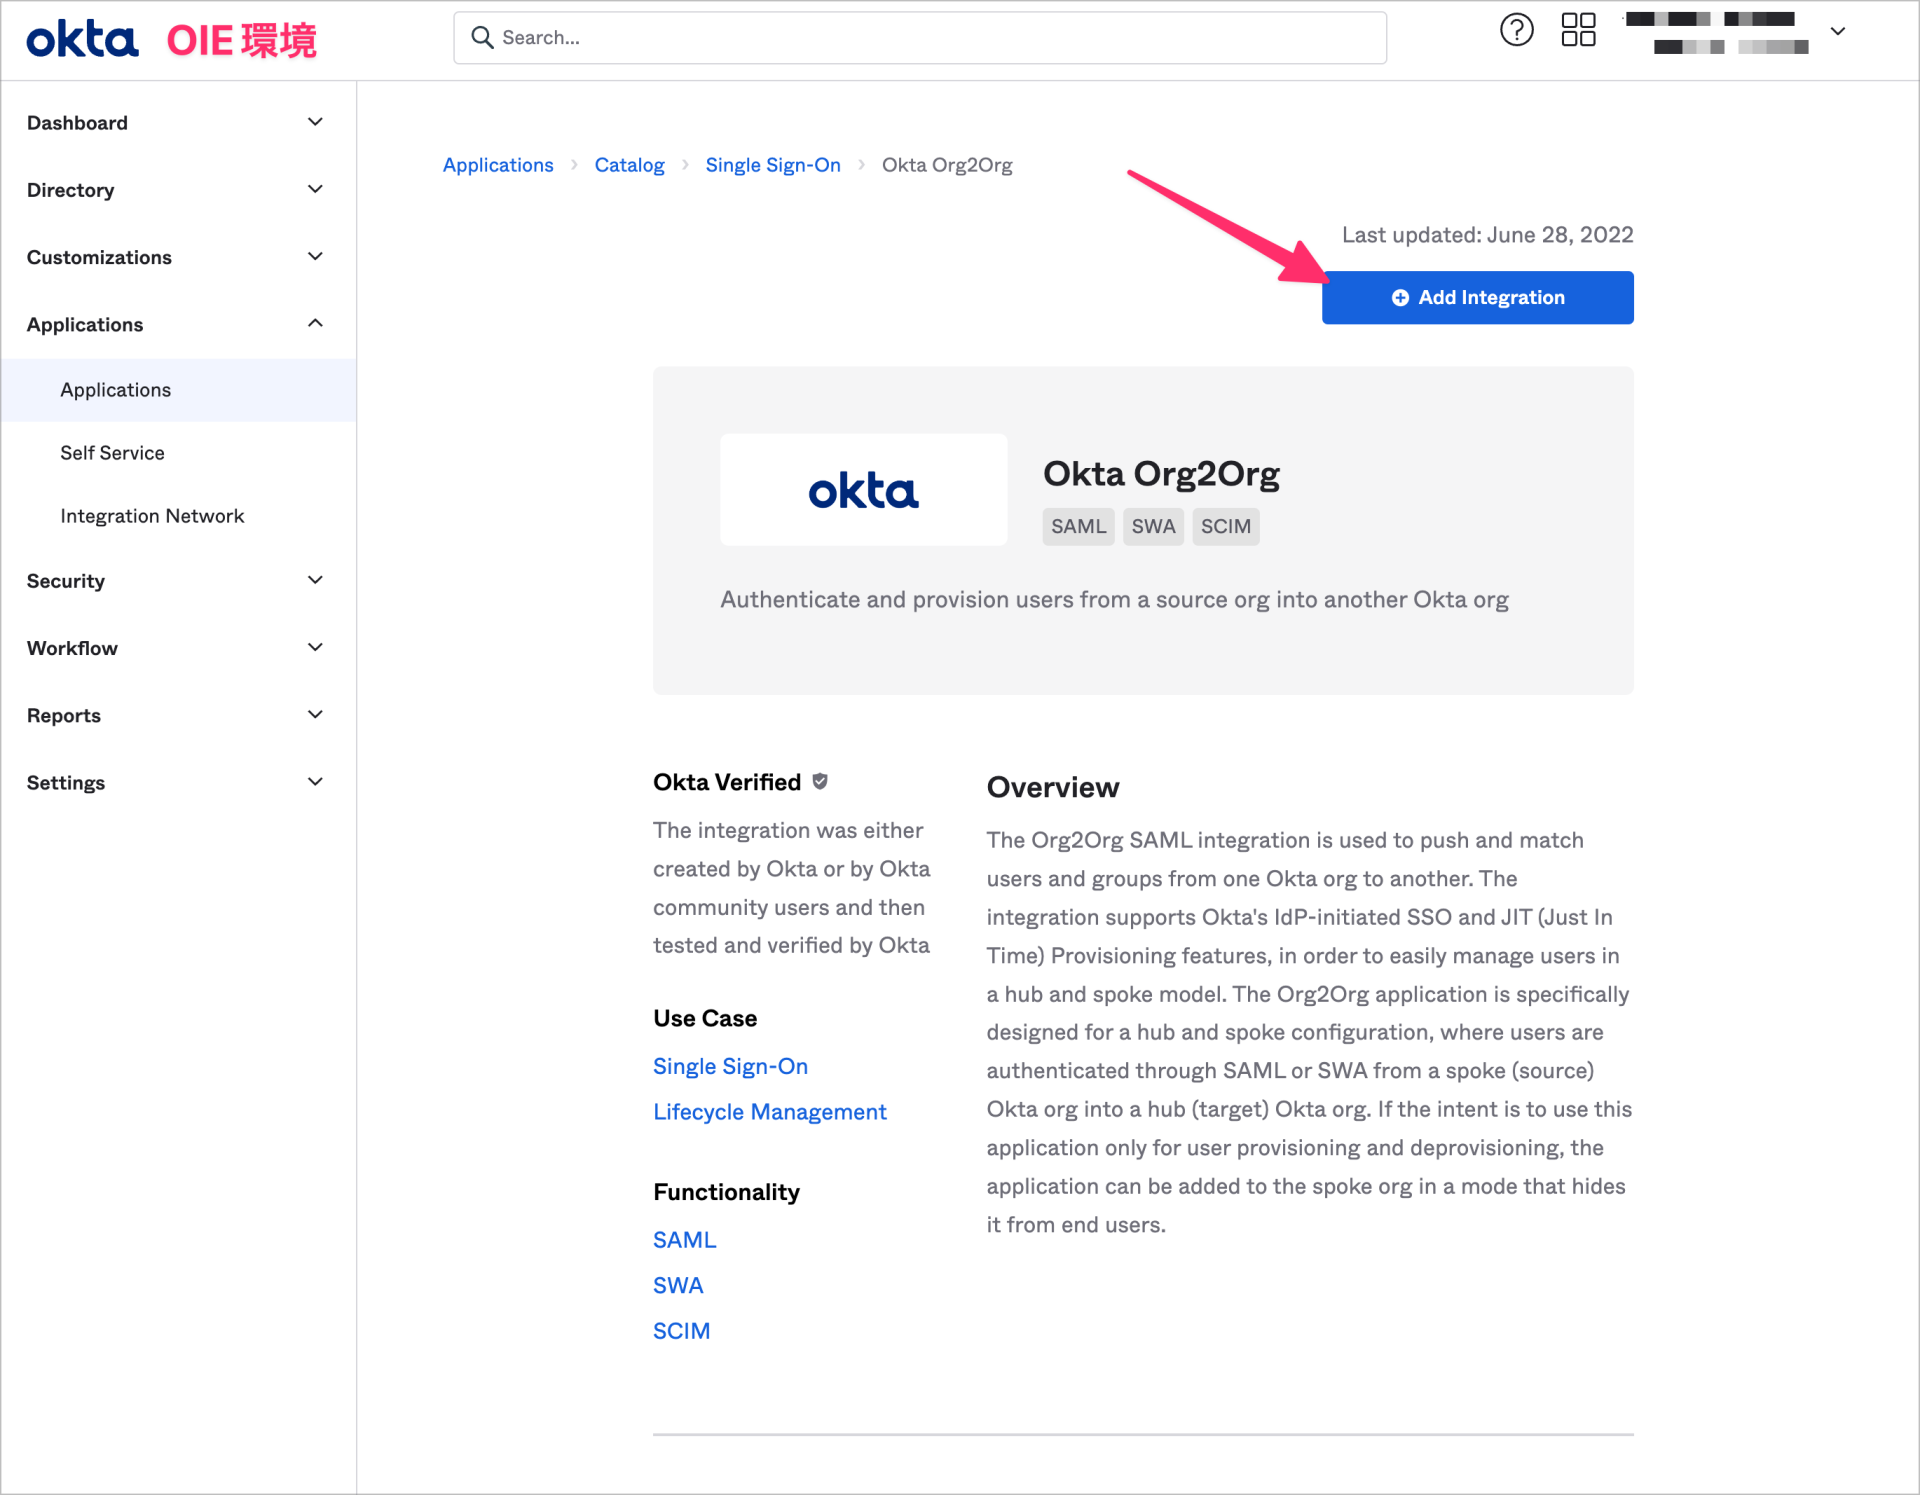Open the account menu dropdown arrow
1920x1495 pixels.
[1837, 31]
